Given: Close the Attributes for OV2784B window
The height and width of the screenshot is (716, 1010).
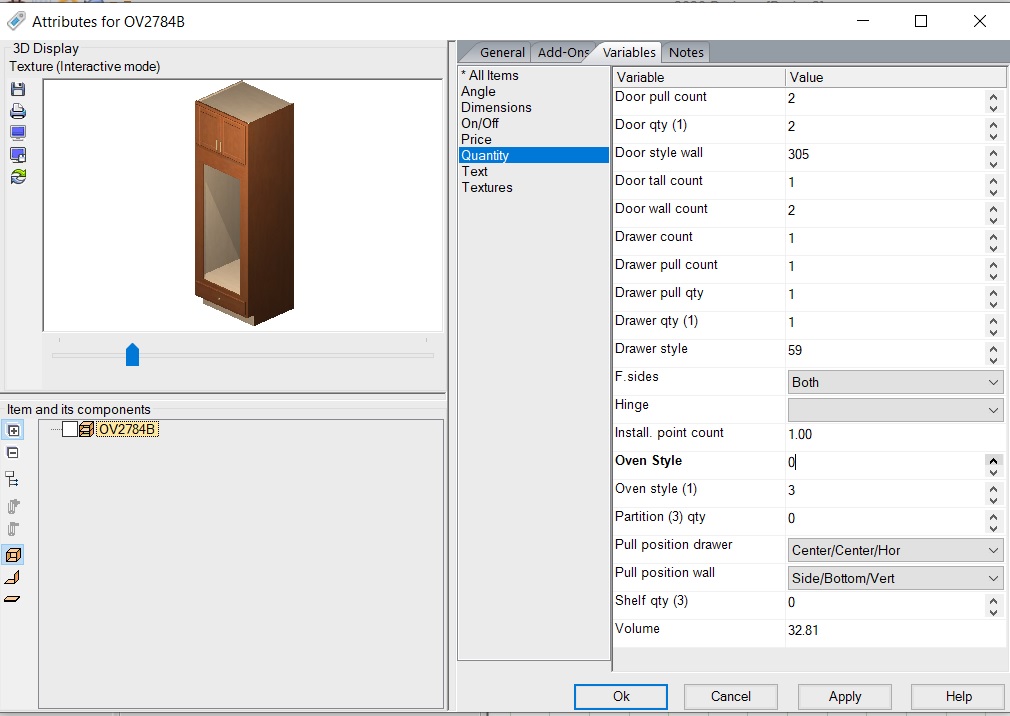Looking at the screenshot, I should [980, 21].
